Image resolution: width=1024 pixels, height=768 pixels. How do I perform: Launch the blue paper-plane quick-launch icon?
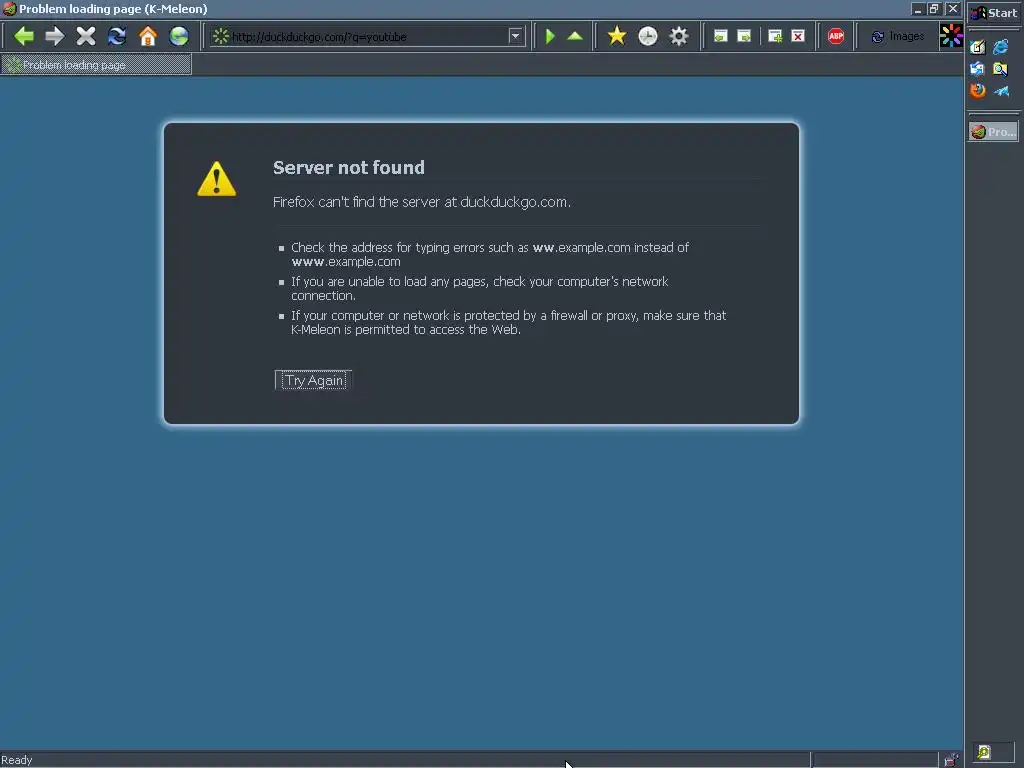click(x=1000, y=91)
